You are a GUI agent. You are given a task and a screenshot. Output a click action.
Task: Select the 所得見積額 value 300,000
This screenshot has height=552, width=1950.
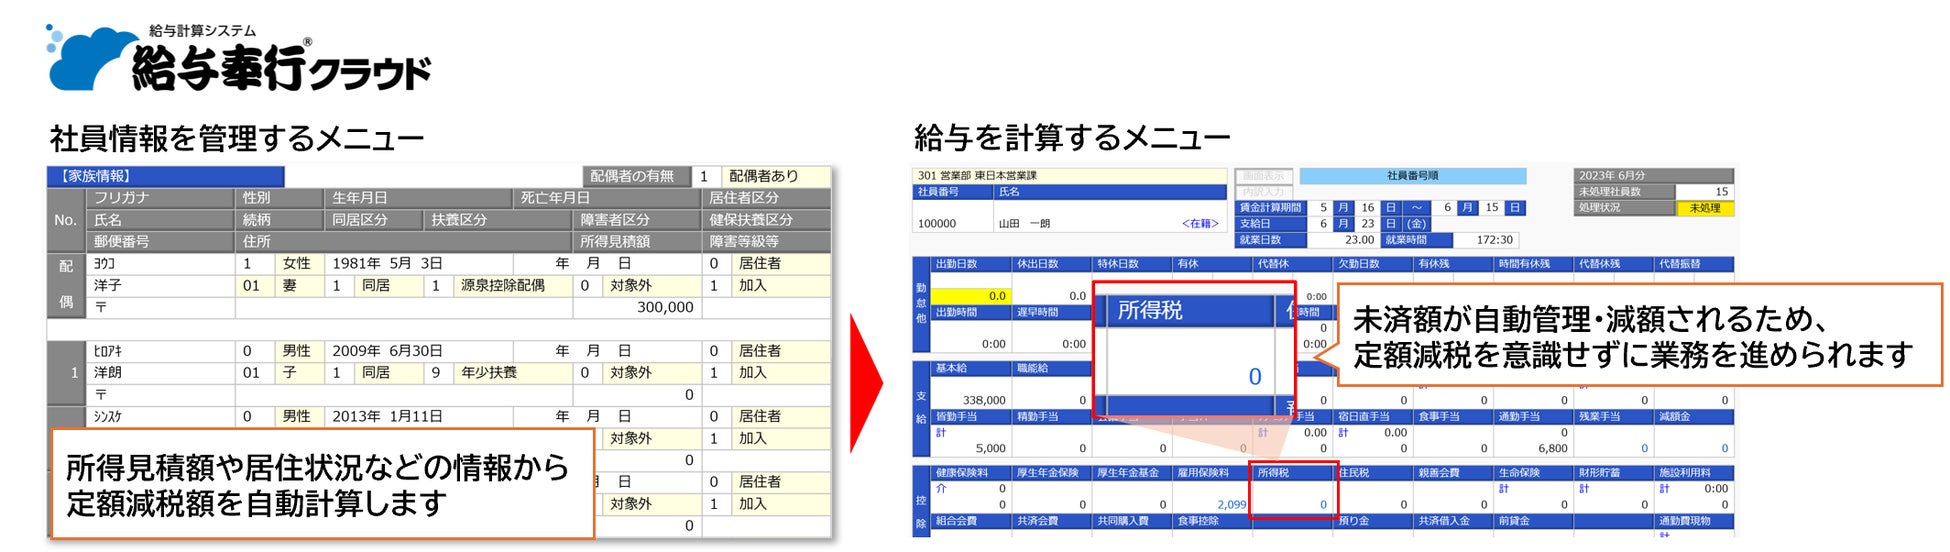click(665, 307)
